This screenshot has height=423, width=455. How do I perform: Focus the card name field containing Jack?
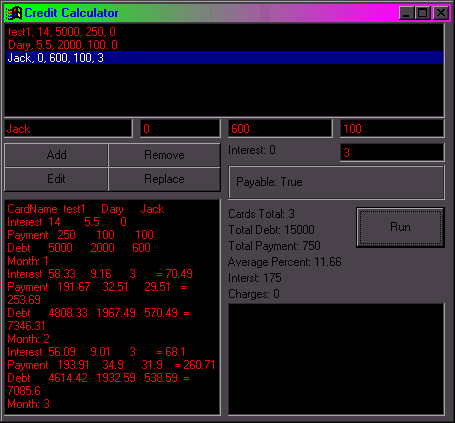pos(68,129)
